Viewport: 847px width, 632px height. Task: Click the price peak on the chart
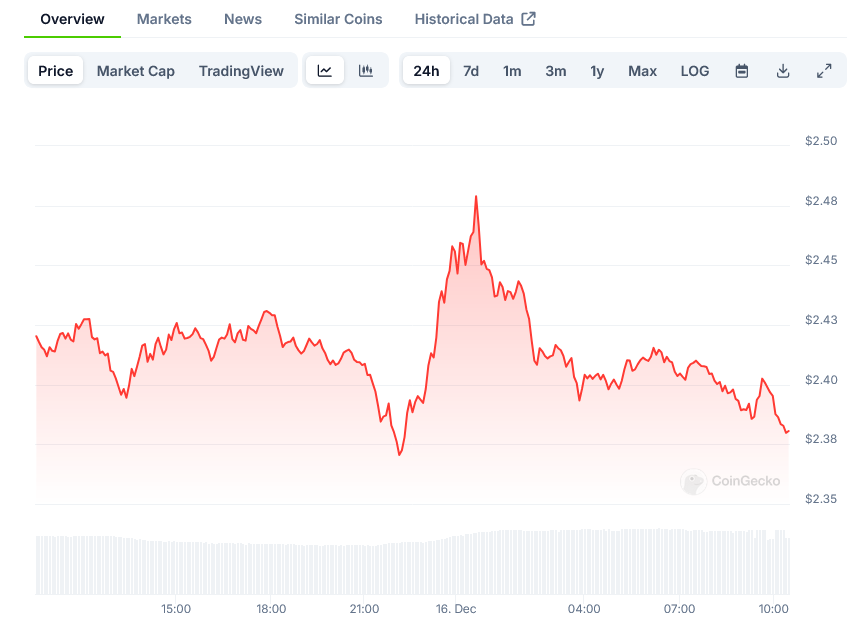[x=476, y=197]
